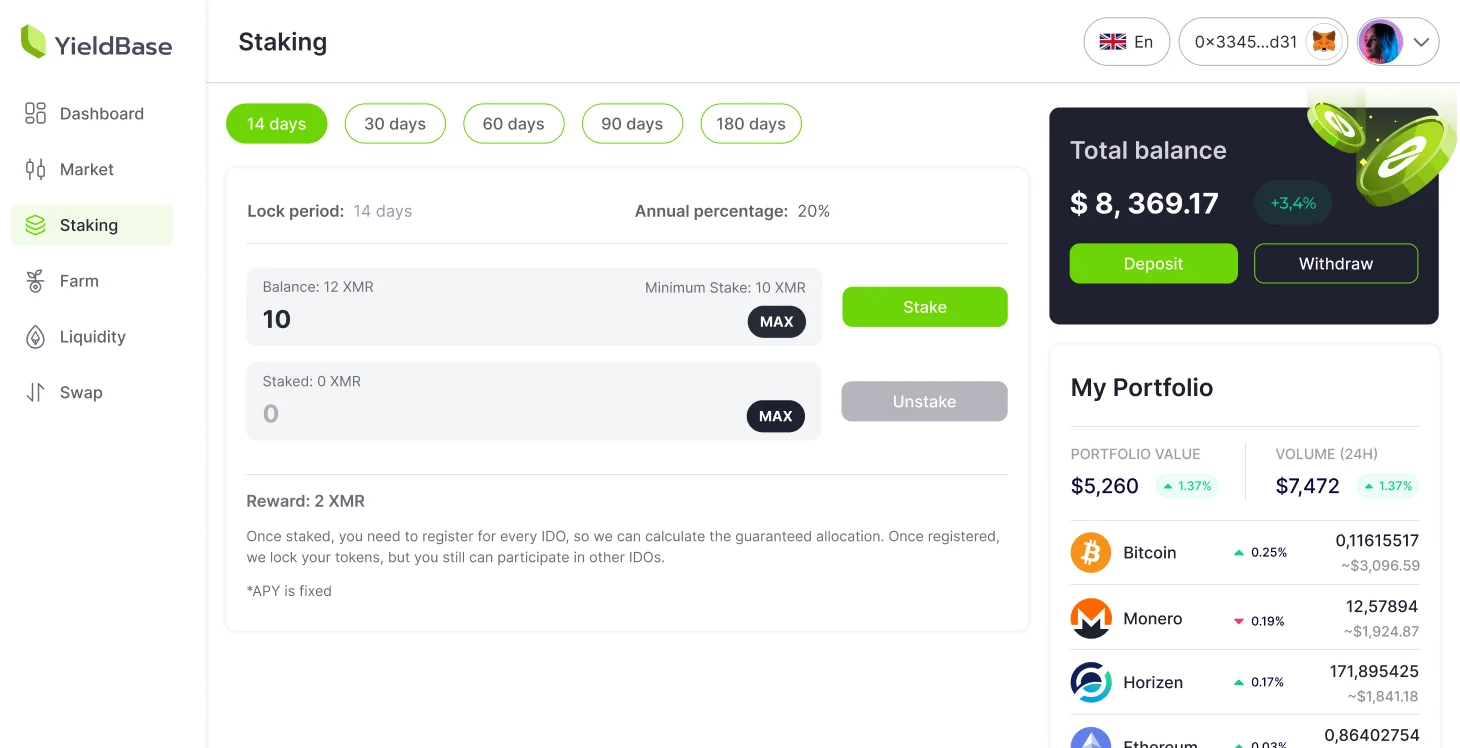Click the Liquidity droplet icon
Screen dimensions: 1460x748
[35, 337]
